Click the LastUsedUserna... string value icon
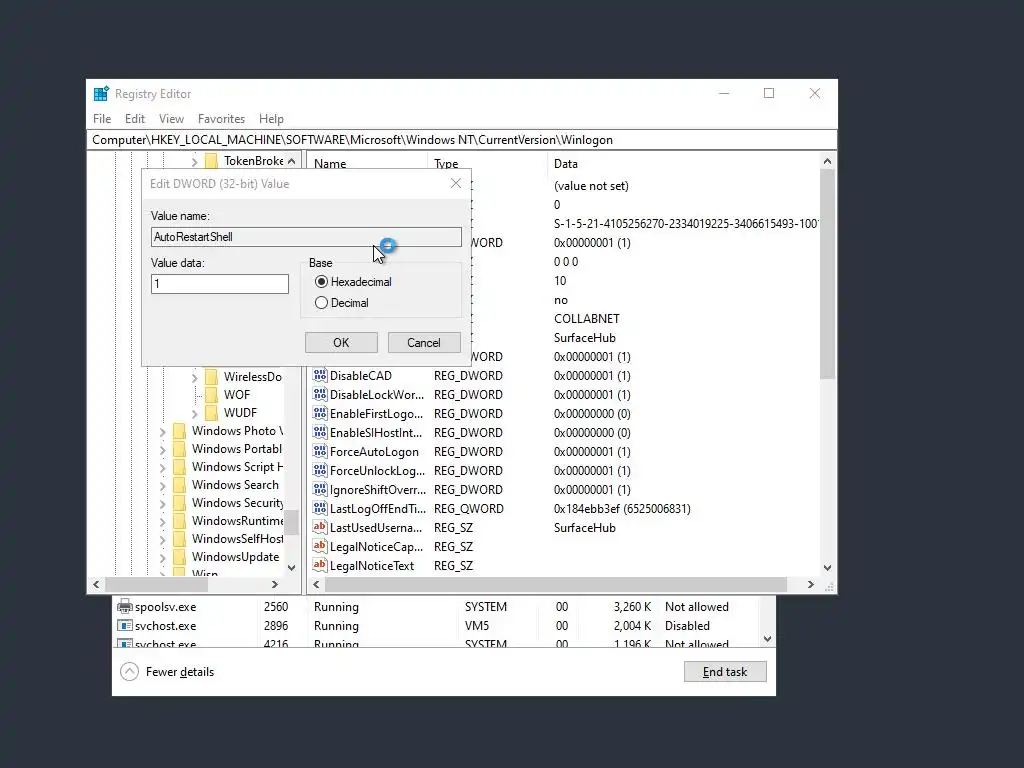1024x768 pixels. [x=319, y=527]
